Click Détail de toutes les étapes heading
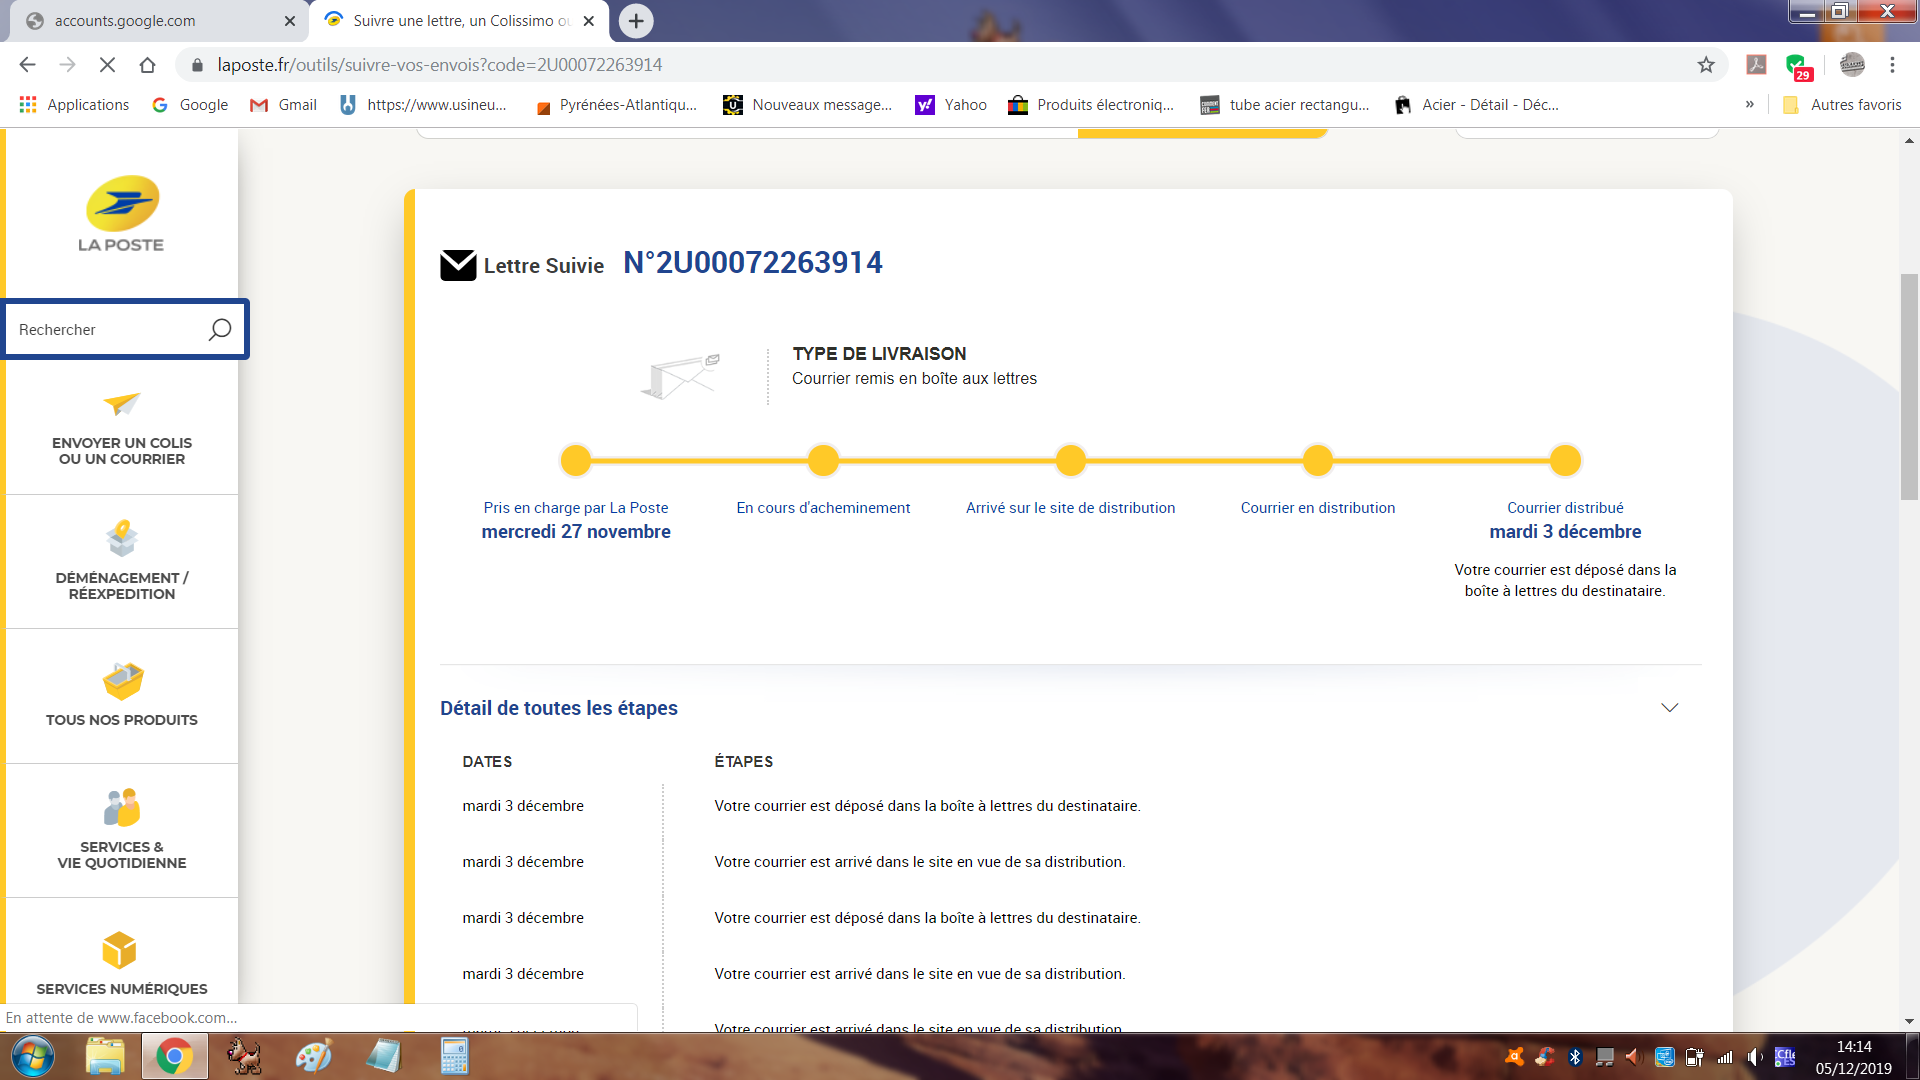Image resolution: width=1920 pixels, height=1080 pixels. pyautogui.click(x=559, y=708)
